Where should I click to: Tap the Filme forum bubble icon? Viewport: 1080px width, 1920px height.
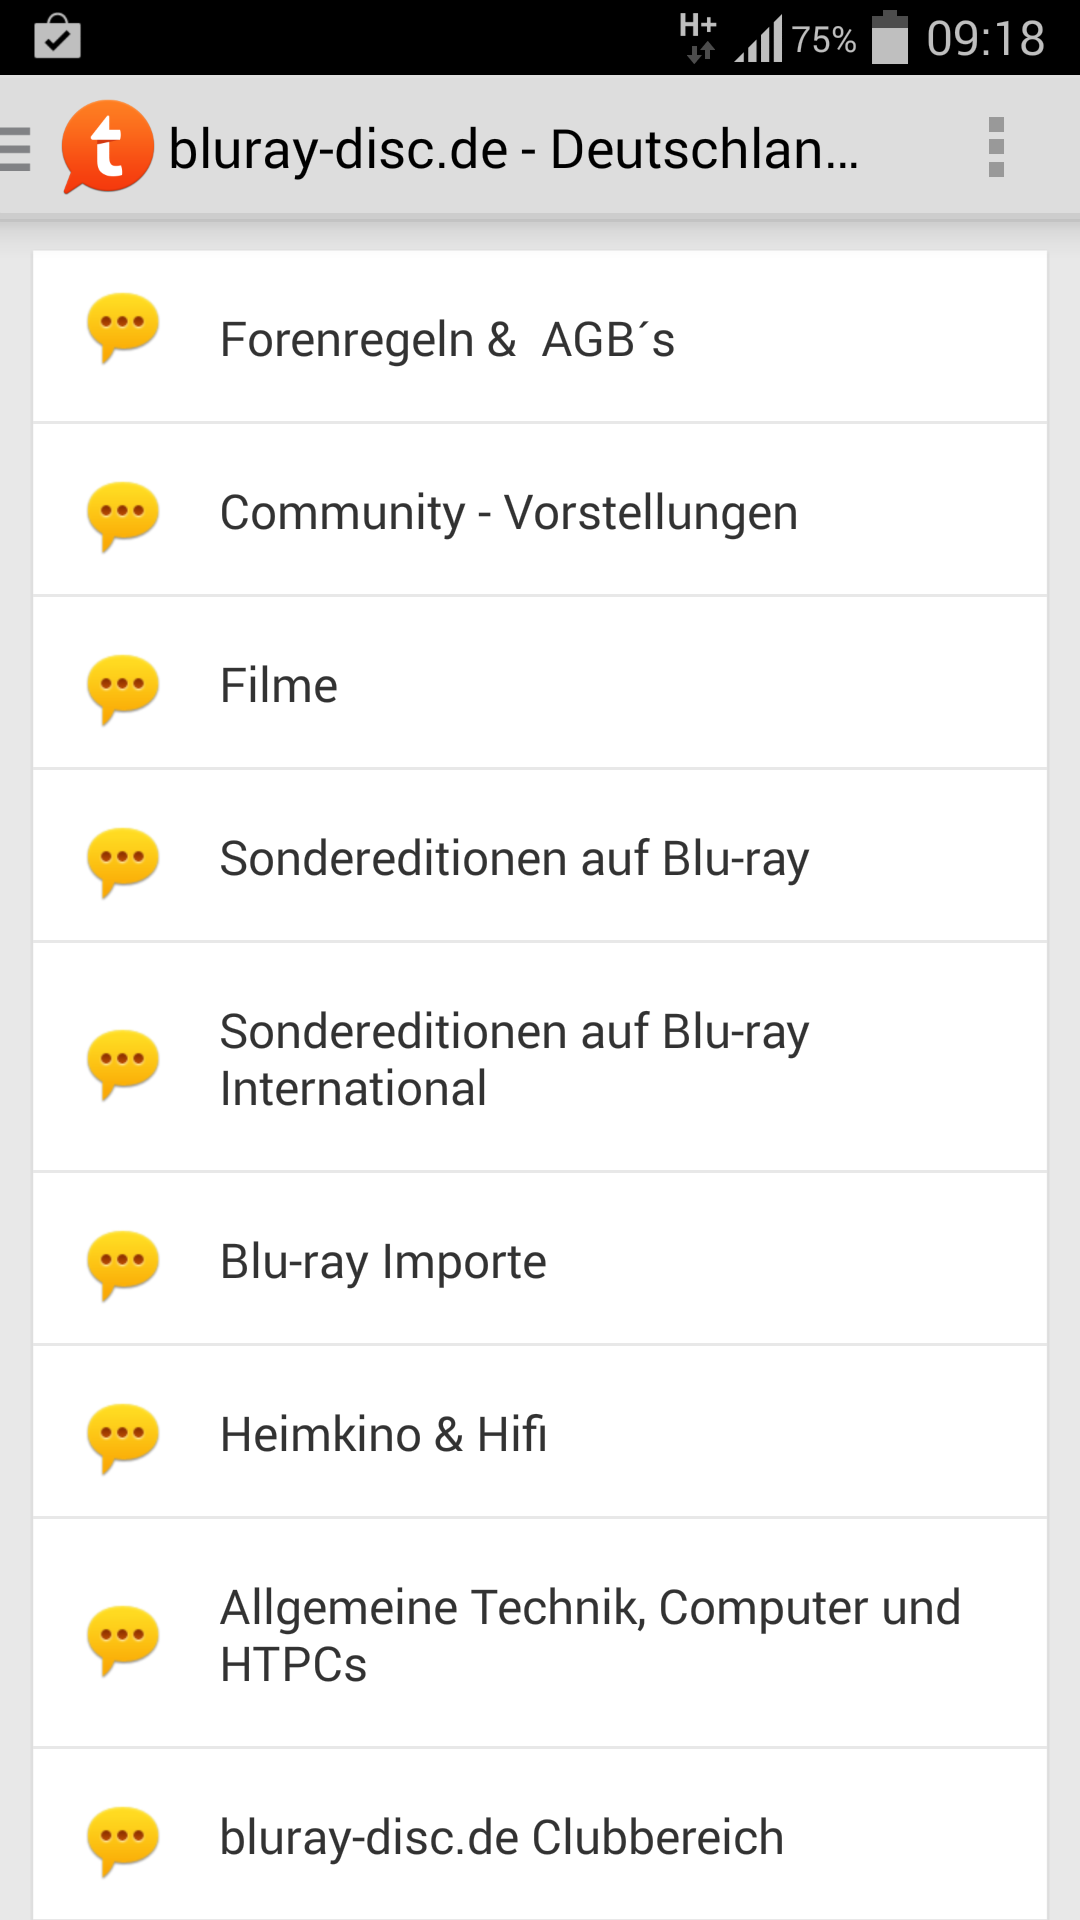123,687
